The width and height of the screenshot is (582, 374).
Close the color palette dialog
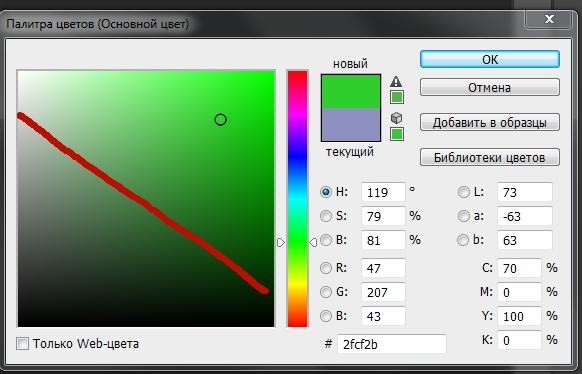(x=549, y=19)
